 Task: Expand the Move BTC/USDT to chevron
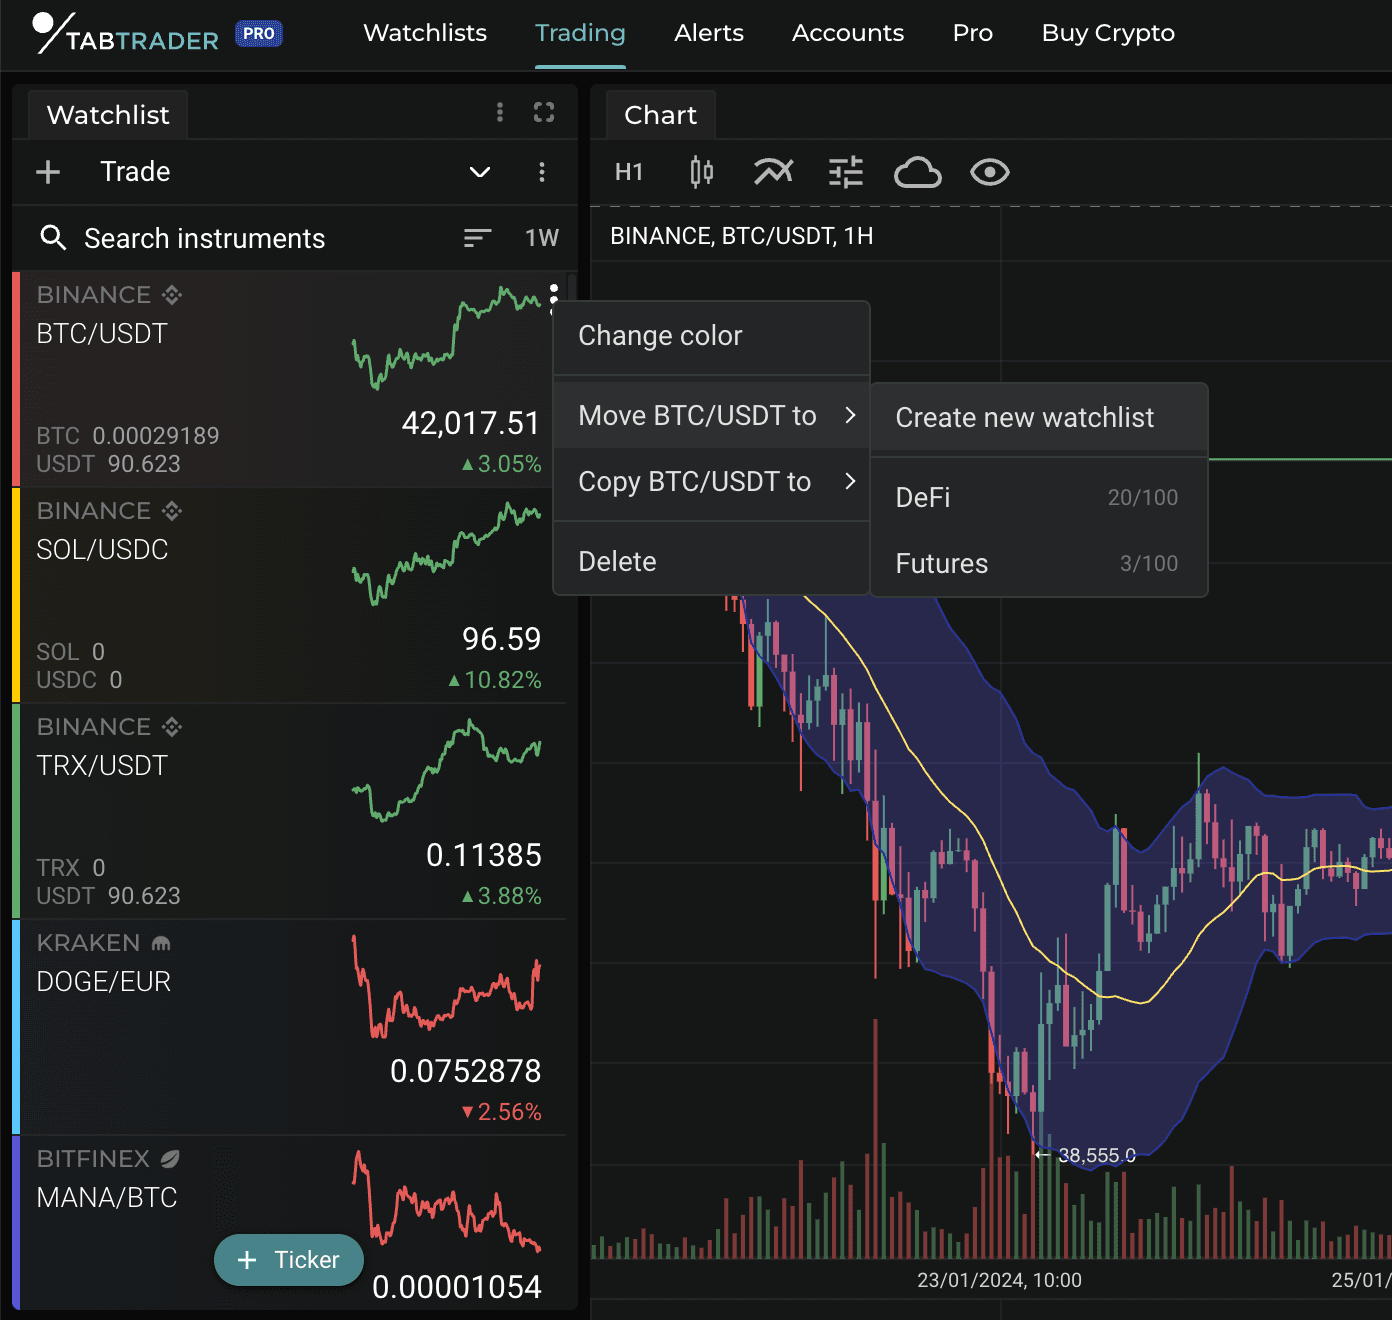(x=850, y=414)
